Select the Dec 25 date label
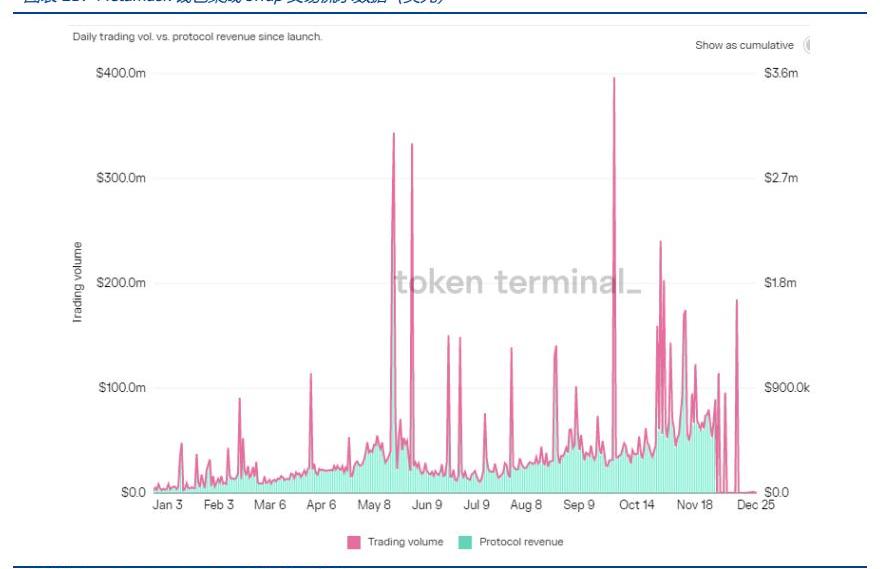This screenshot has width=880, height=569. click(755, 504)
